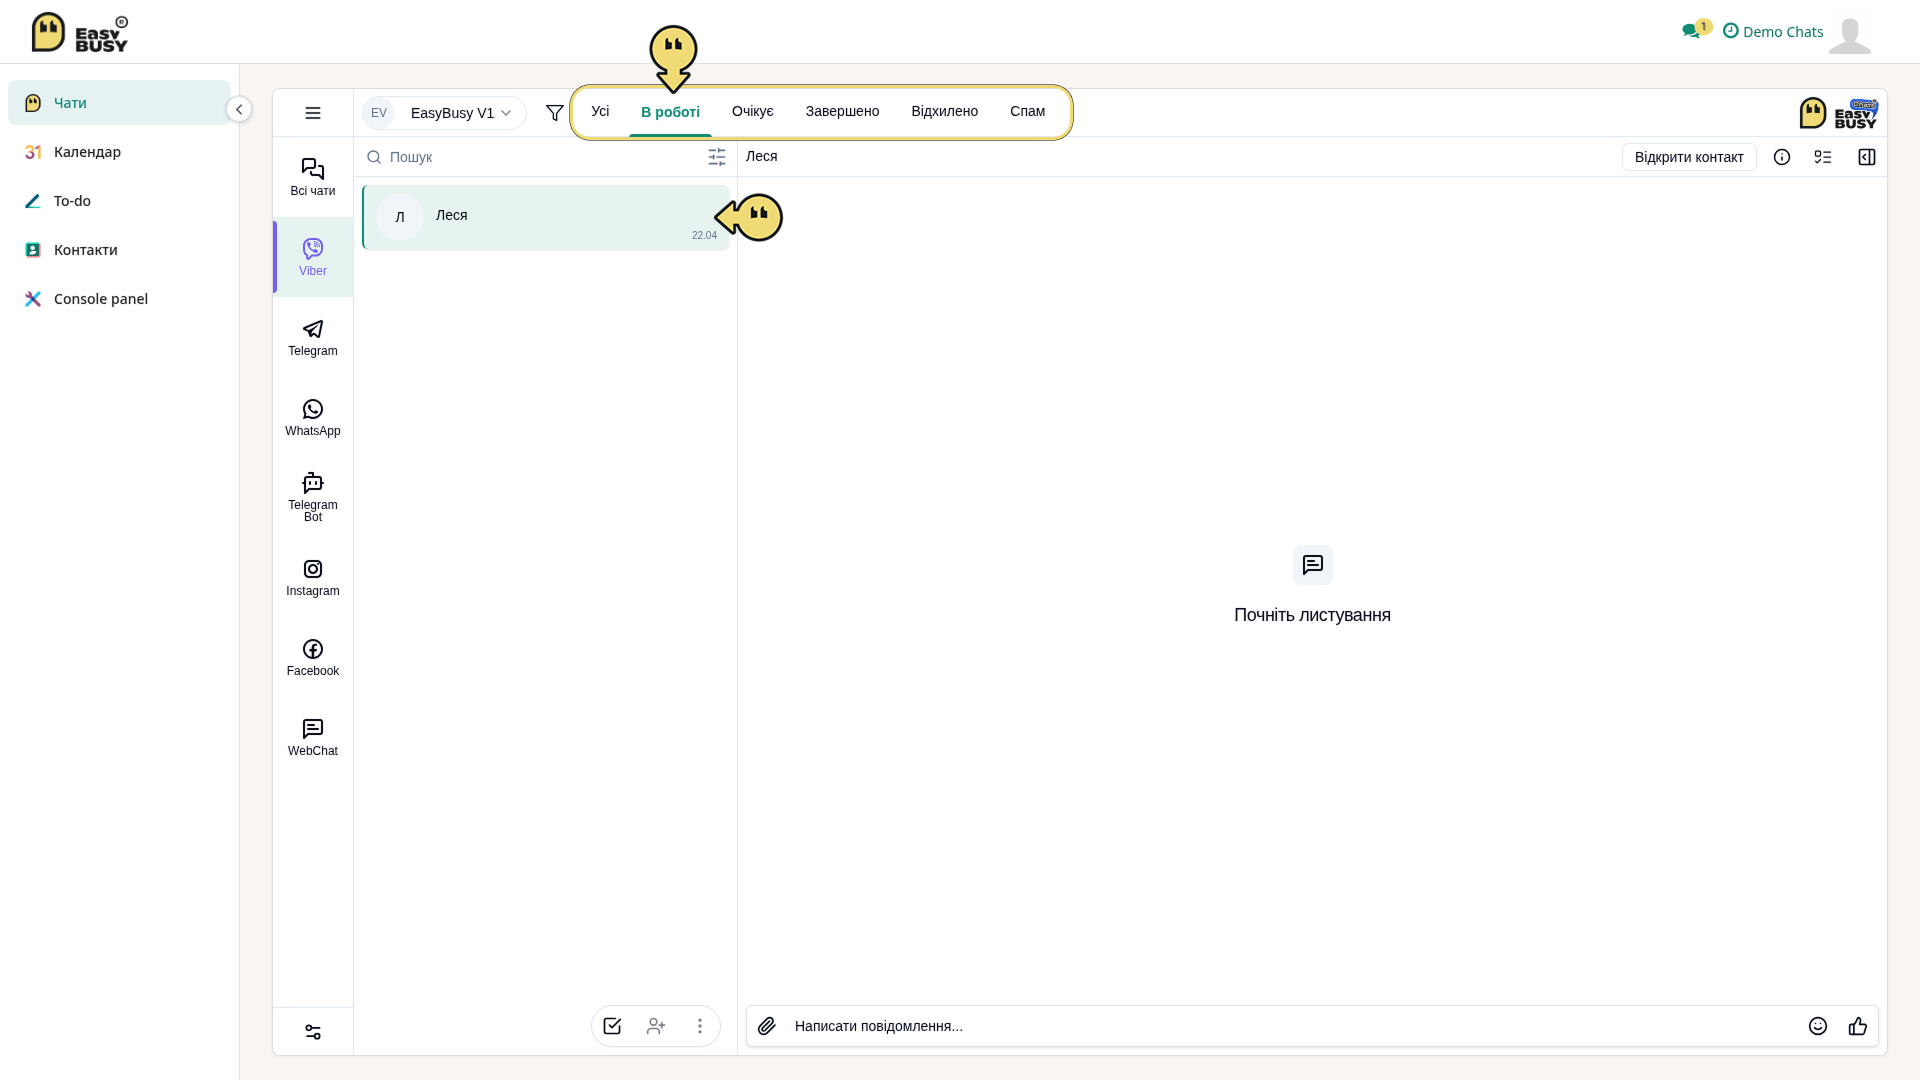Open Instagram chats
1920x1080 pixels.
click(313, 577)
